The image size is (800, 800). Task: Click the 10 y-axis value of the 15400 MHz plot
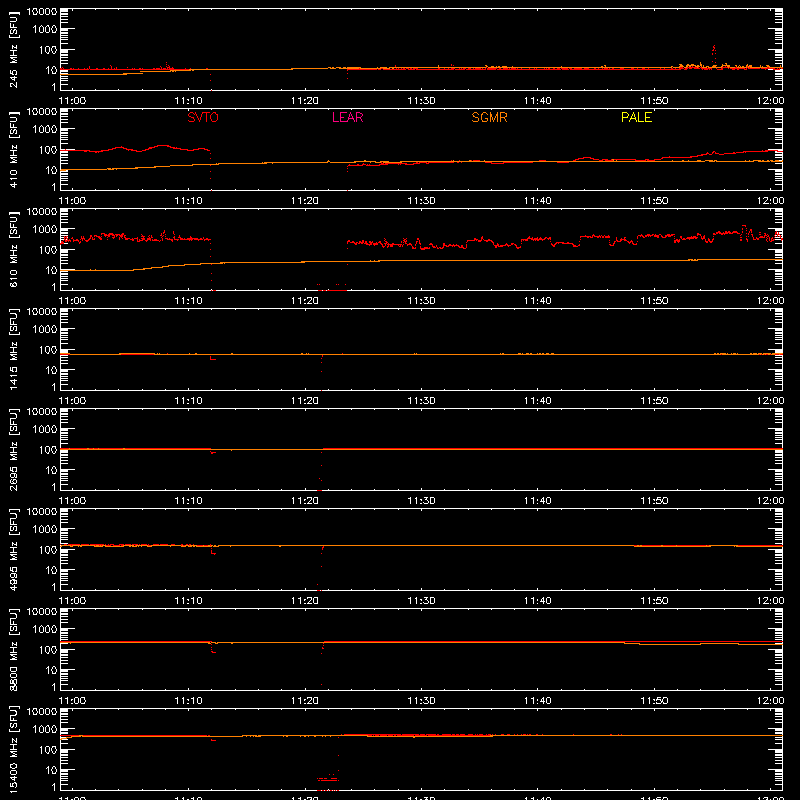[51, 770]
